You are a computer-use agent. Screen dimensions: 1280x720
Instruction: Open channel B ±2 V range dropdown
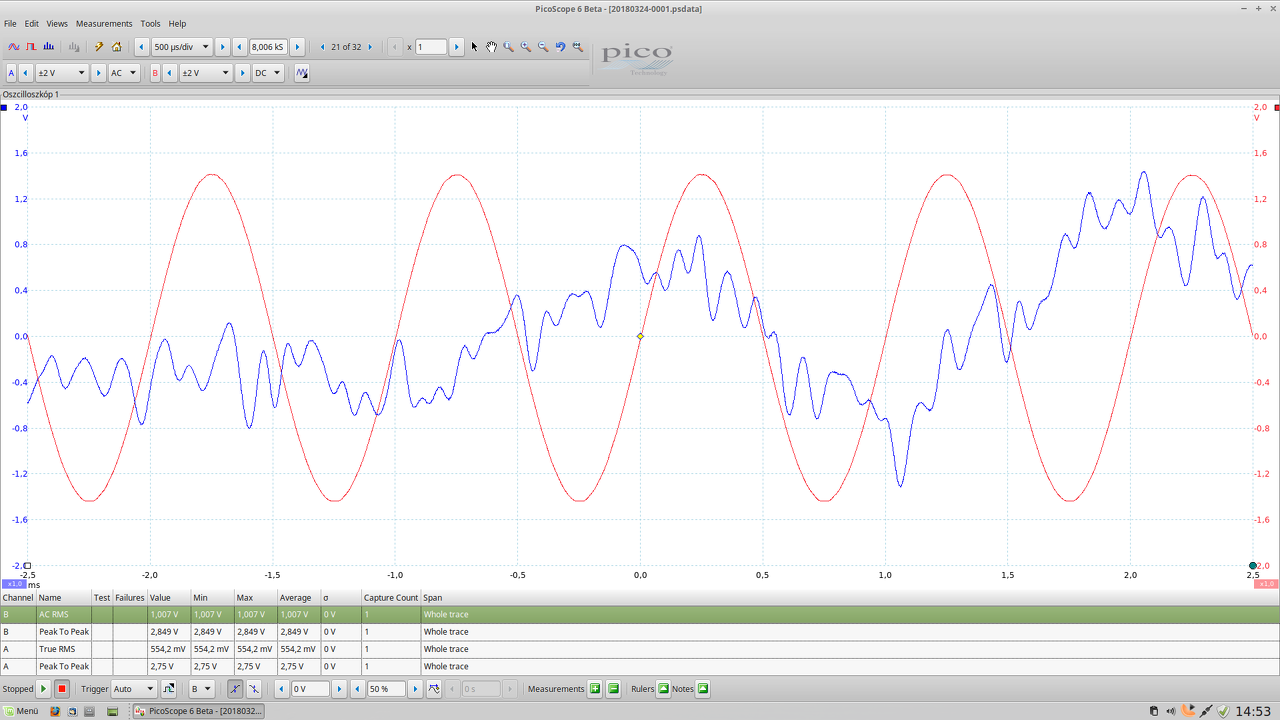coord(205,73)
